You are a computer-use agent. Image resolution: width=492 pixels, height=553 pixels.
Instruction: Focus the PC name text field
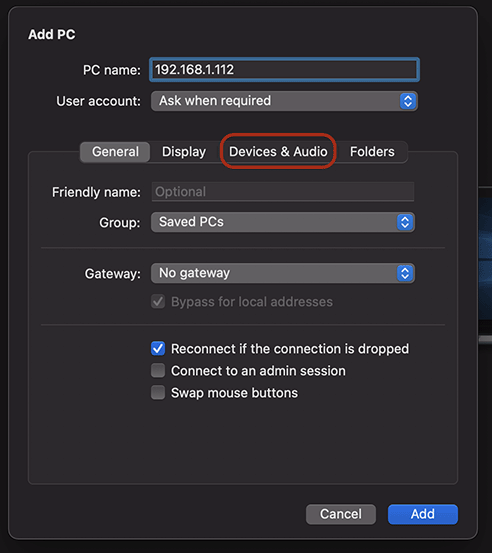(x=284, y=69)
